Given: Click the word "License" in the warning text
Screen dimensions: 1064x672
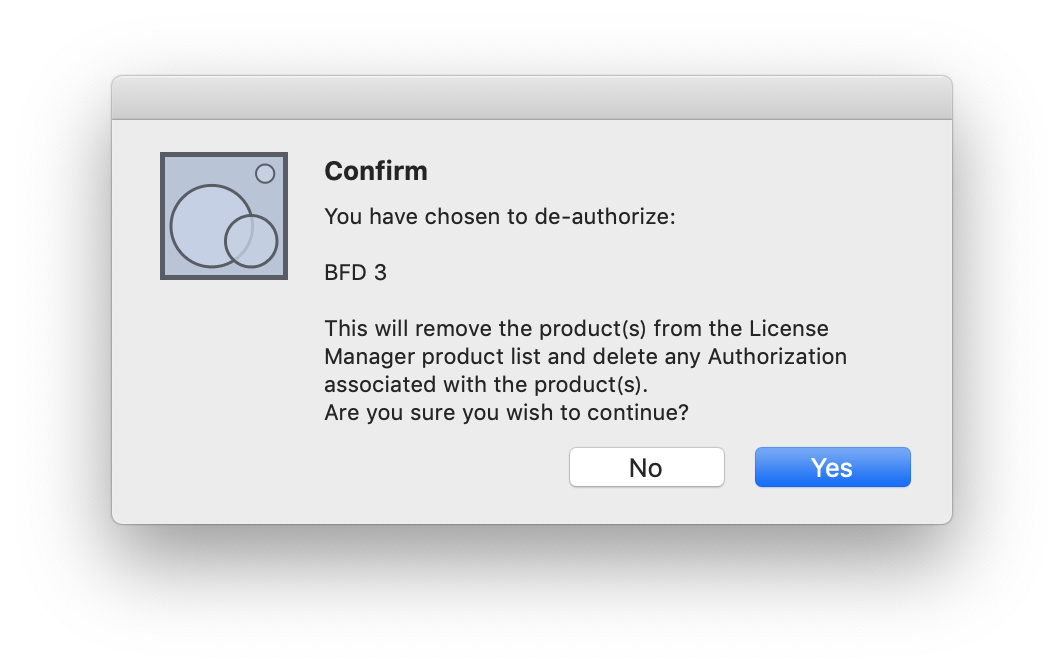Looking at the screenshot, I should 790,328.
